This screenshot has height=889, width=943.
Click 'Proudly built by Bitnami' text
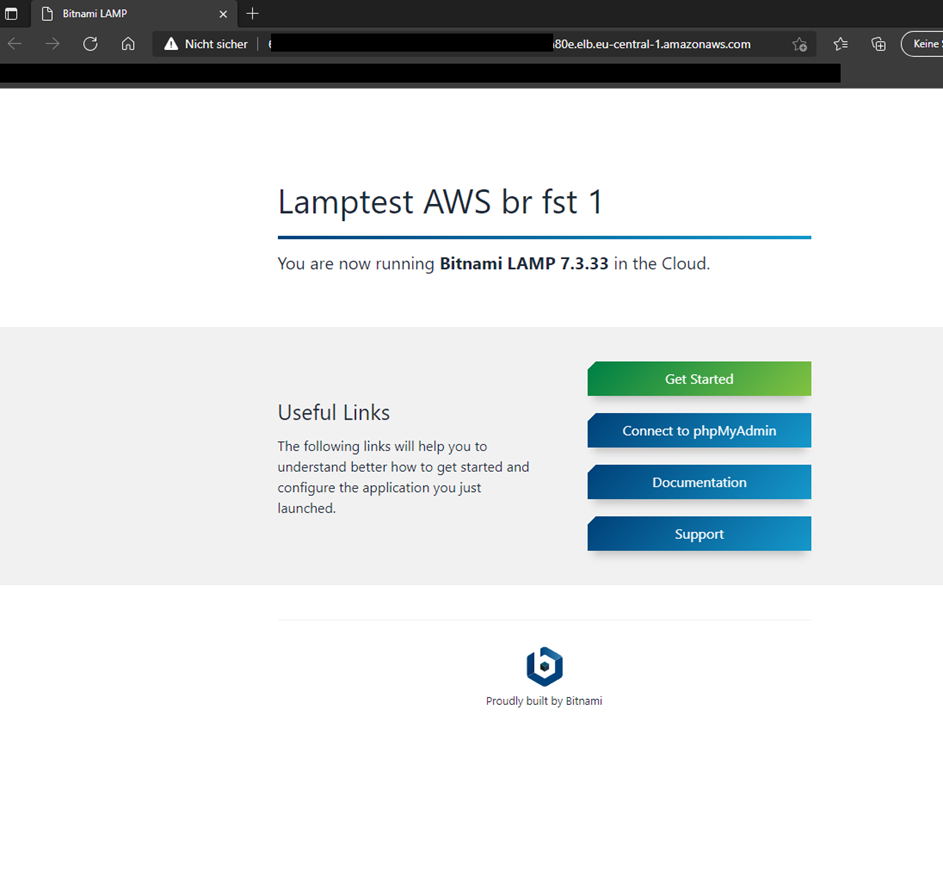click(544, 701)
